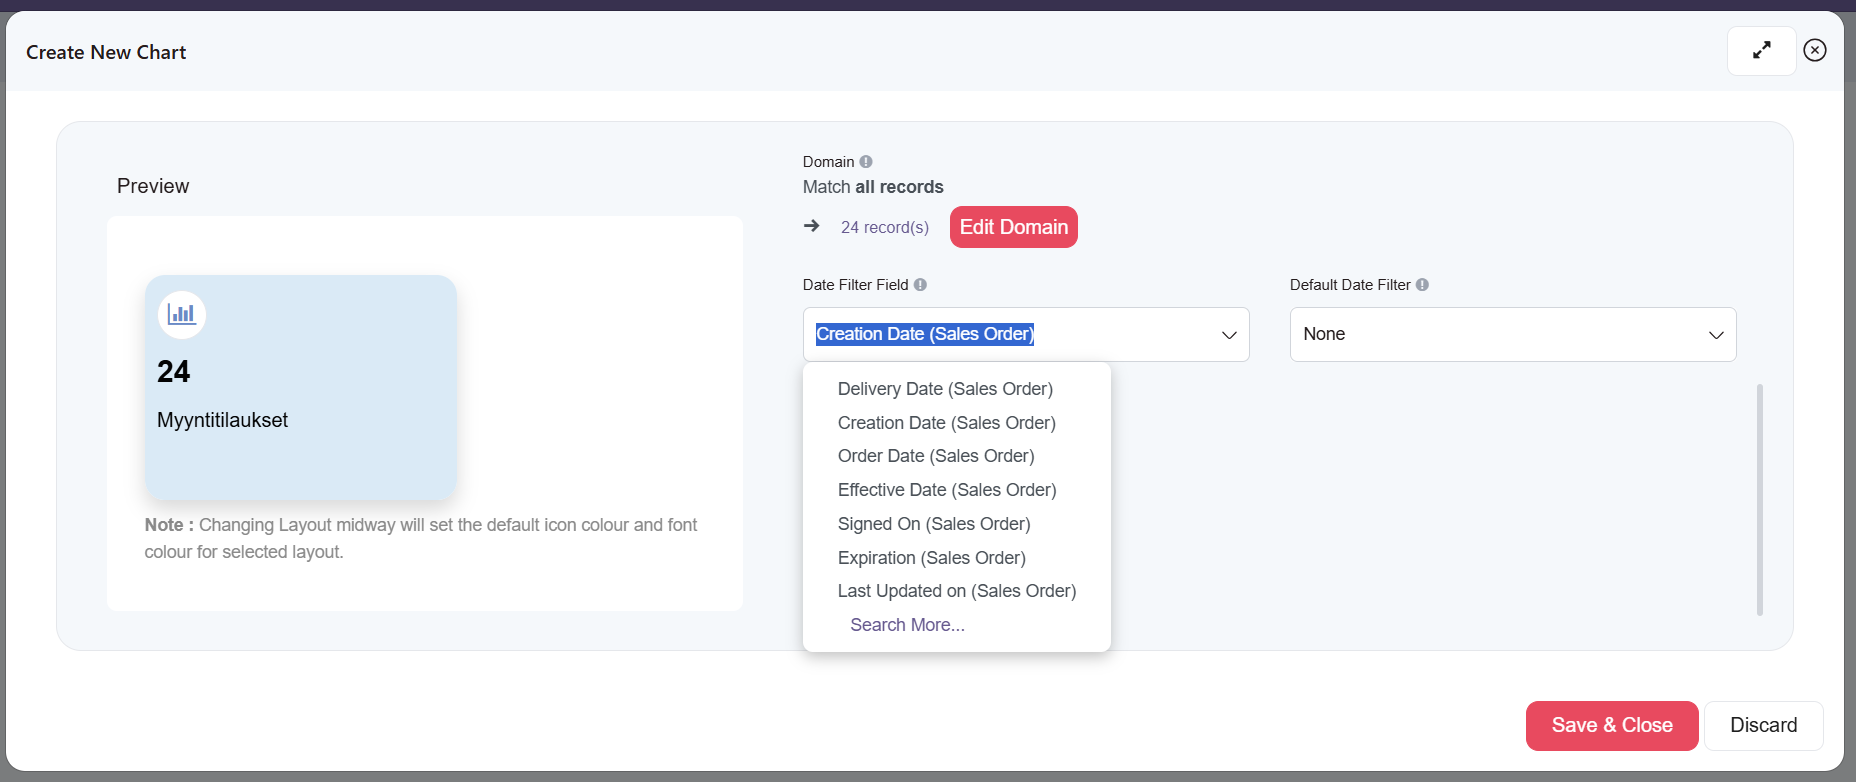Image resolution: width=1856 pixels, height=782 pixels.
Task: Pick Order Date (Sales Order) option
Action: click(x=936, y=456)
